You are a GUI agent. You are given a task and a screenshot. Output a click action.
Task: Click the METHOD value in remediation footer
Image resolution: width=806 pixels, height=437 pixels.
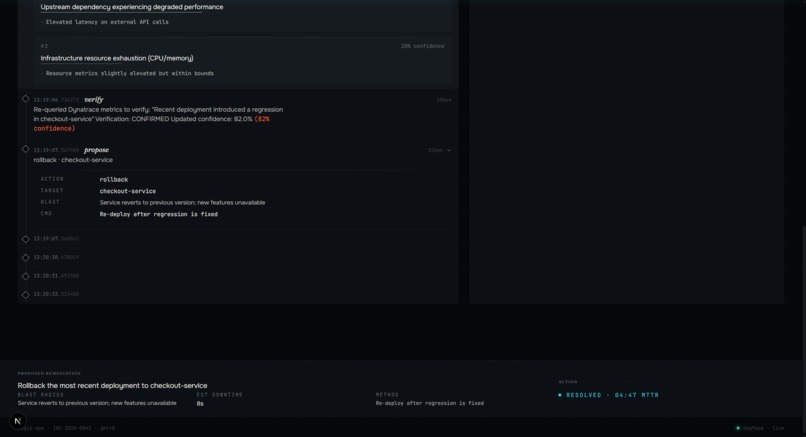pos(430,404)
